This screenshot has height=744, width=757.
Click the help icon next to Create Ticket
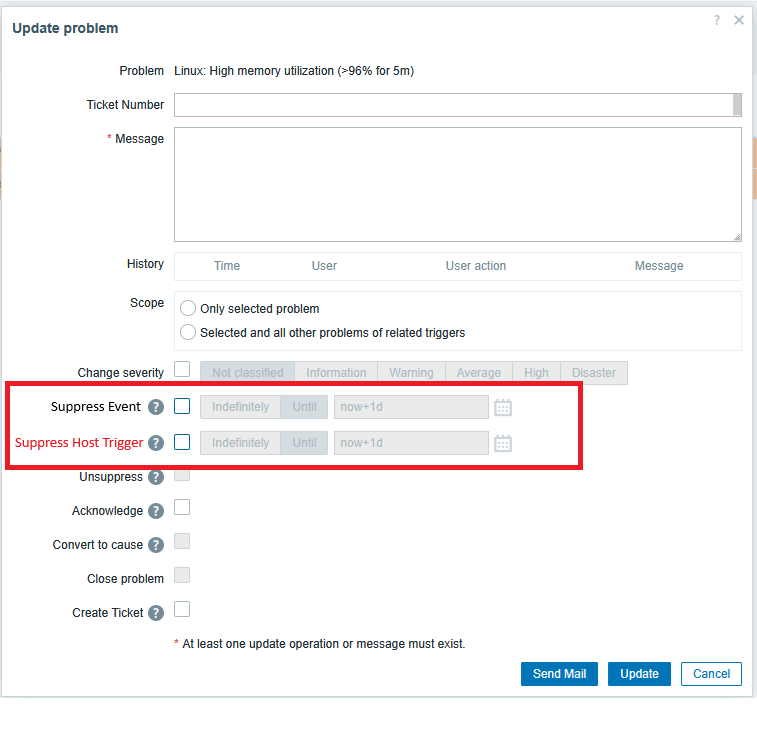tap(156, 613)
